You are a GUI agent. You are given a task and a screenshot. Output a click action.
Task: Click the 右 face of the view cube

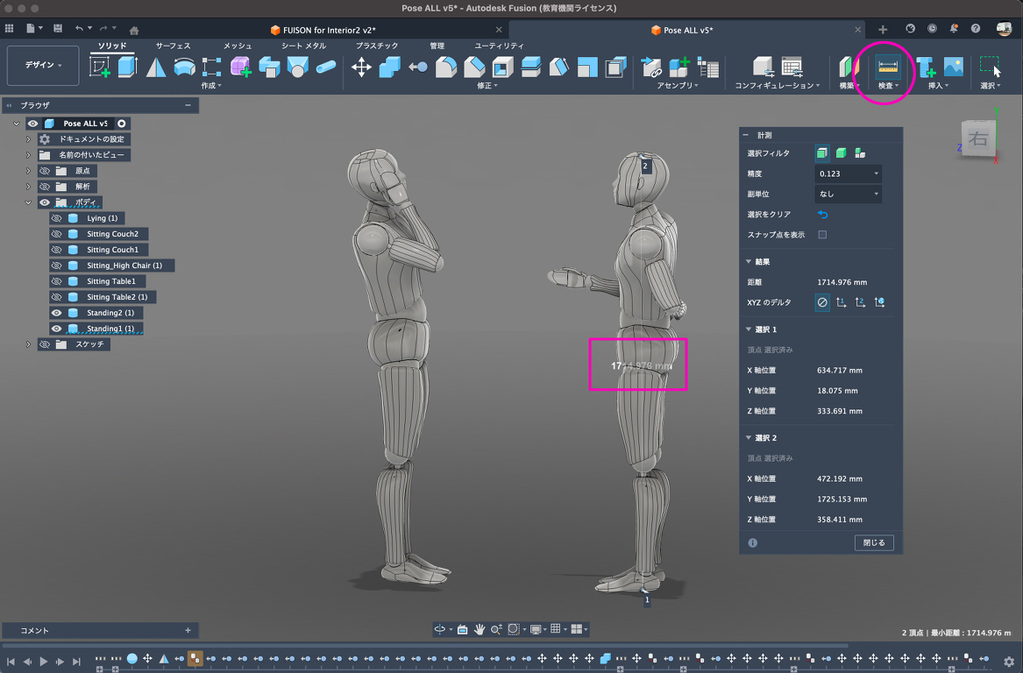click(977, 139)
